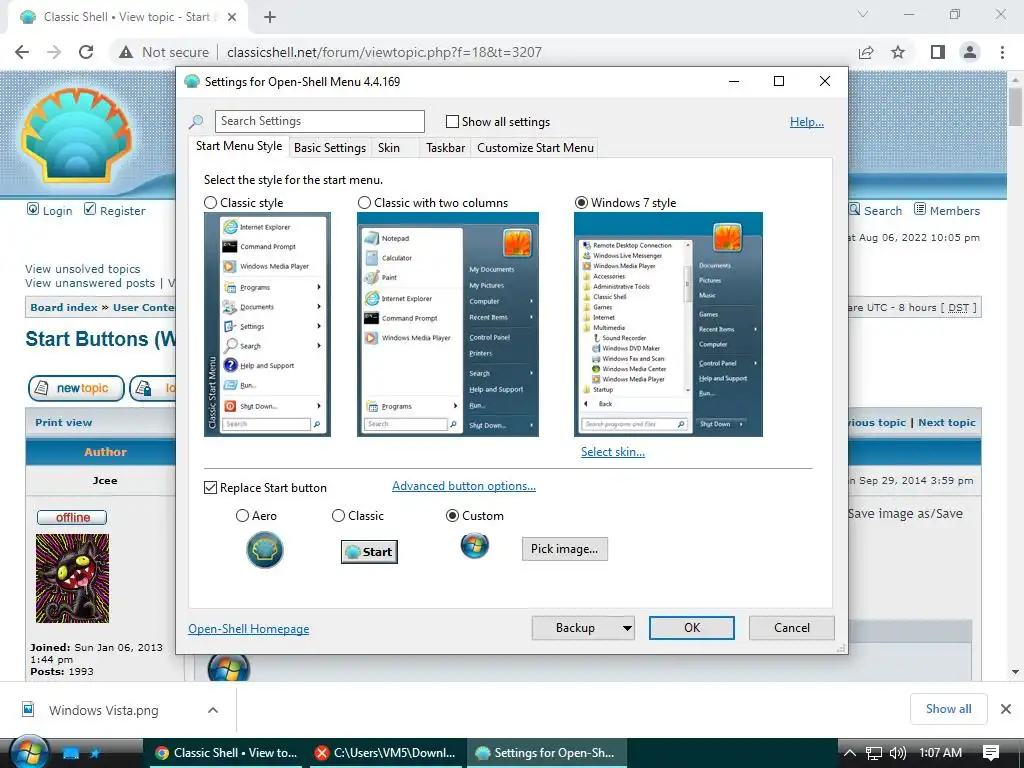
Task: Click the Not secure warning icon
Action: pyautogui.click(x=126, y=52)
